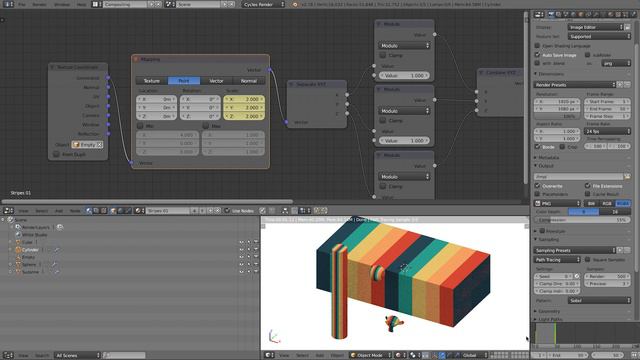Screen dimensions: 640x360
Task: Open top Modulo node operation dropdown
Action: (x=404, y=46)
